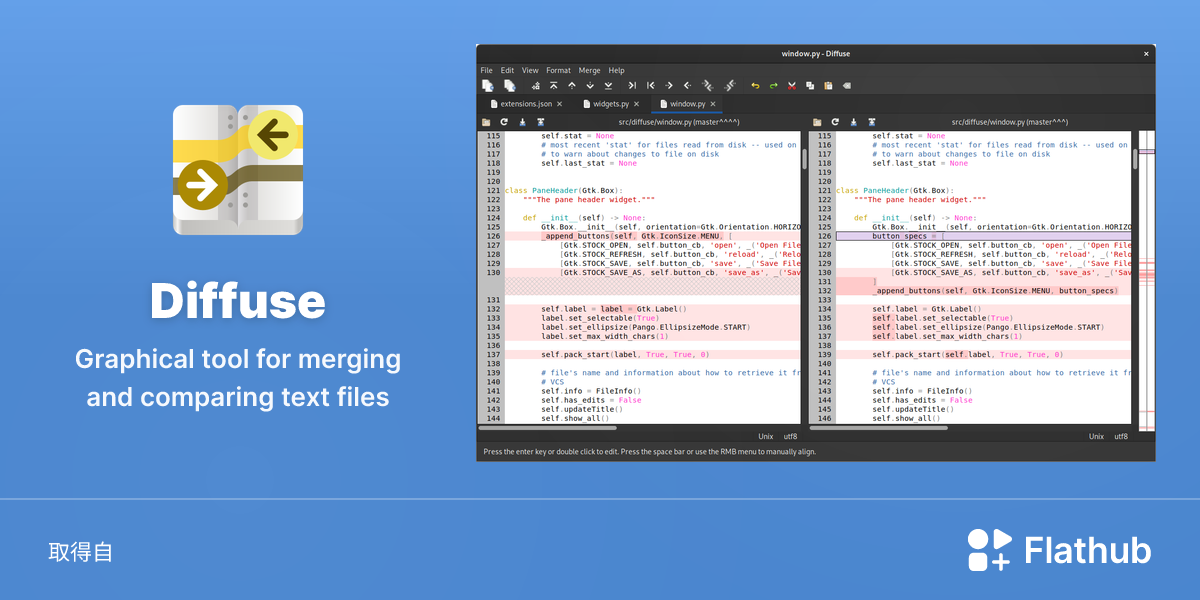Close the extensions.json tab
This screenshot has width=1200, height=600.
tap(559, 104)
